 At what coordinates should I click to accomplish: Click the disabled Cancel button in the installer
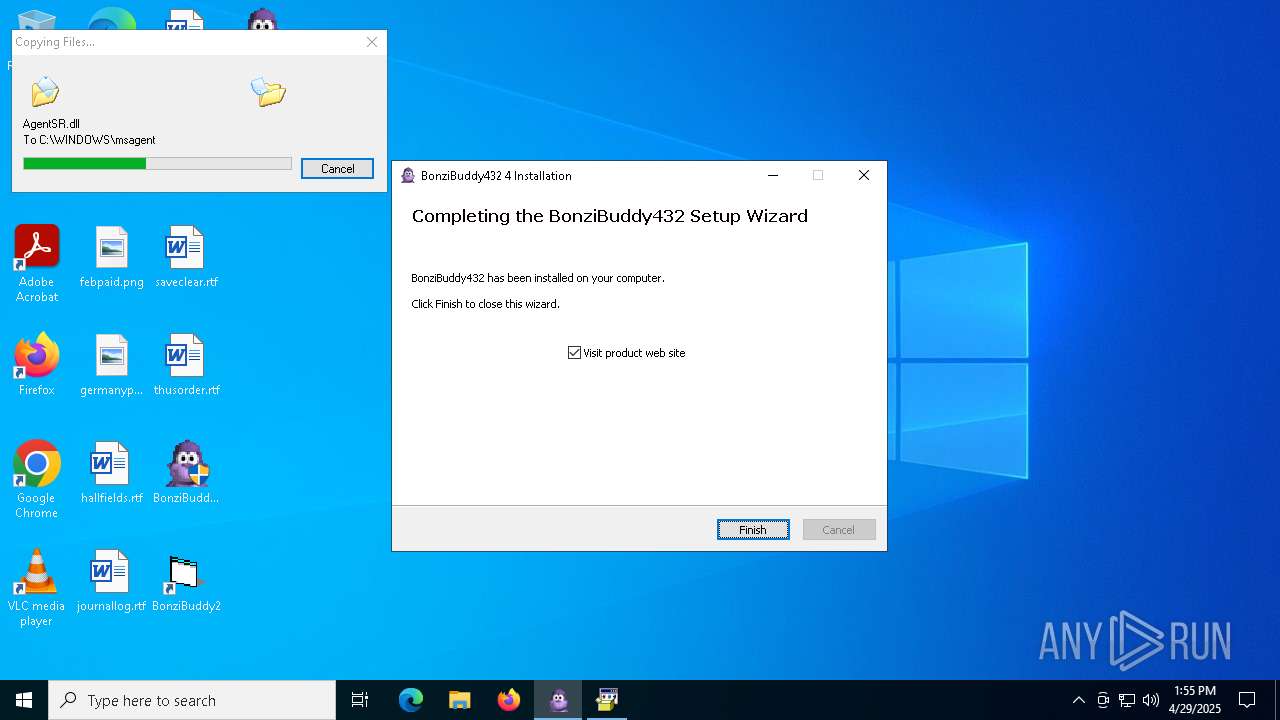(839, 530)
